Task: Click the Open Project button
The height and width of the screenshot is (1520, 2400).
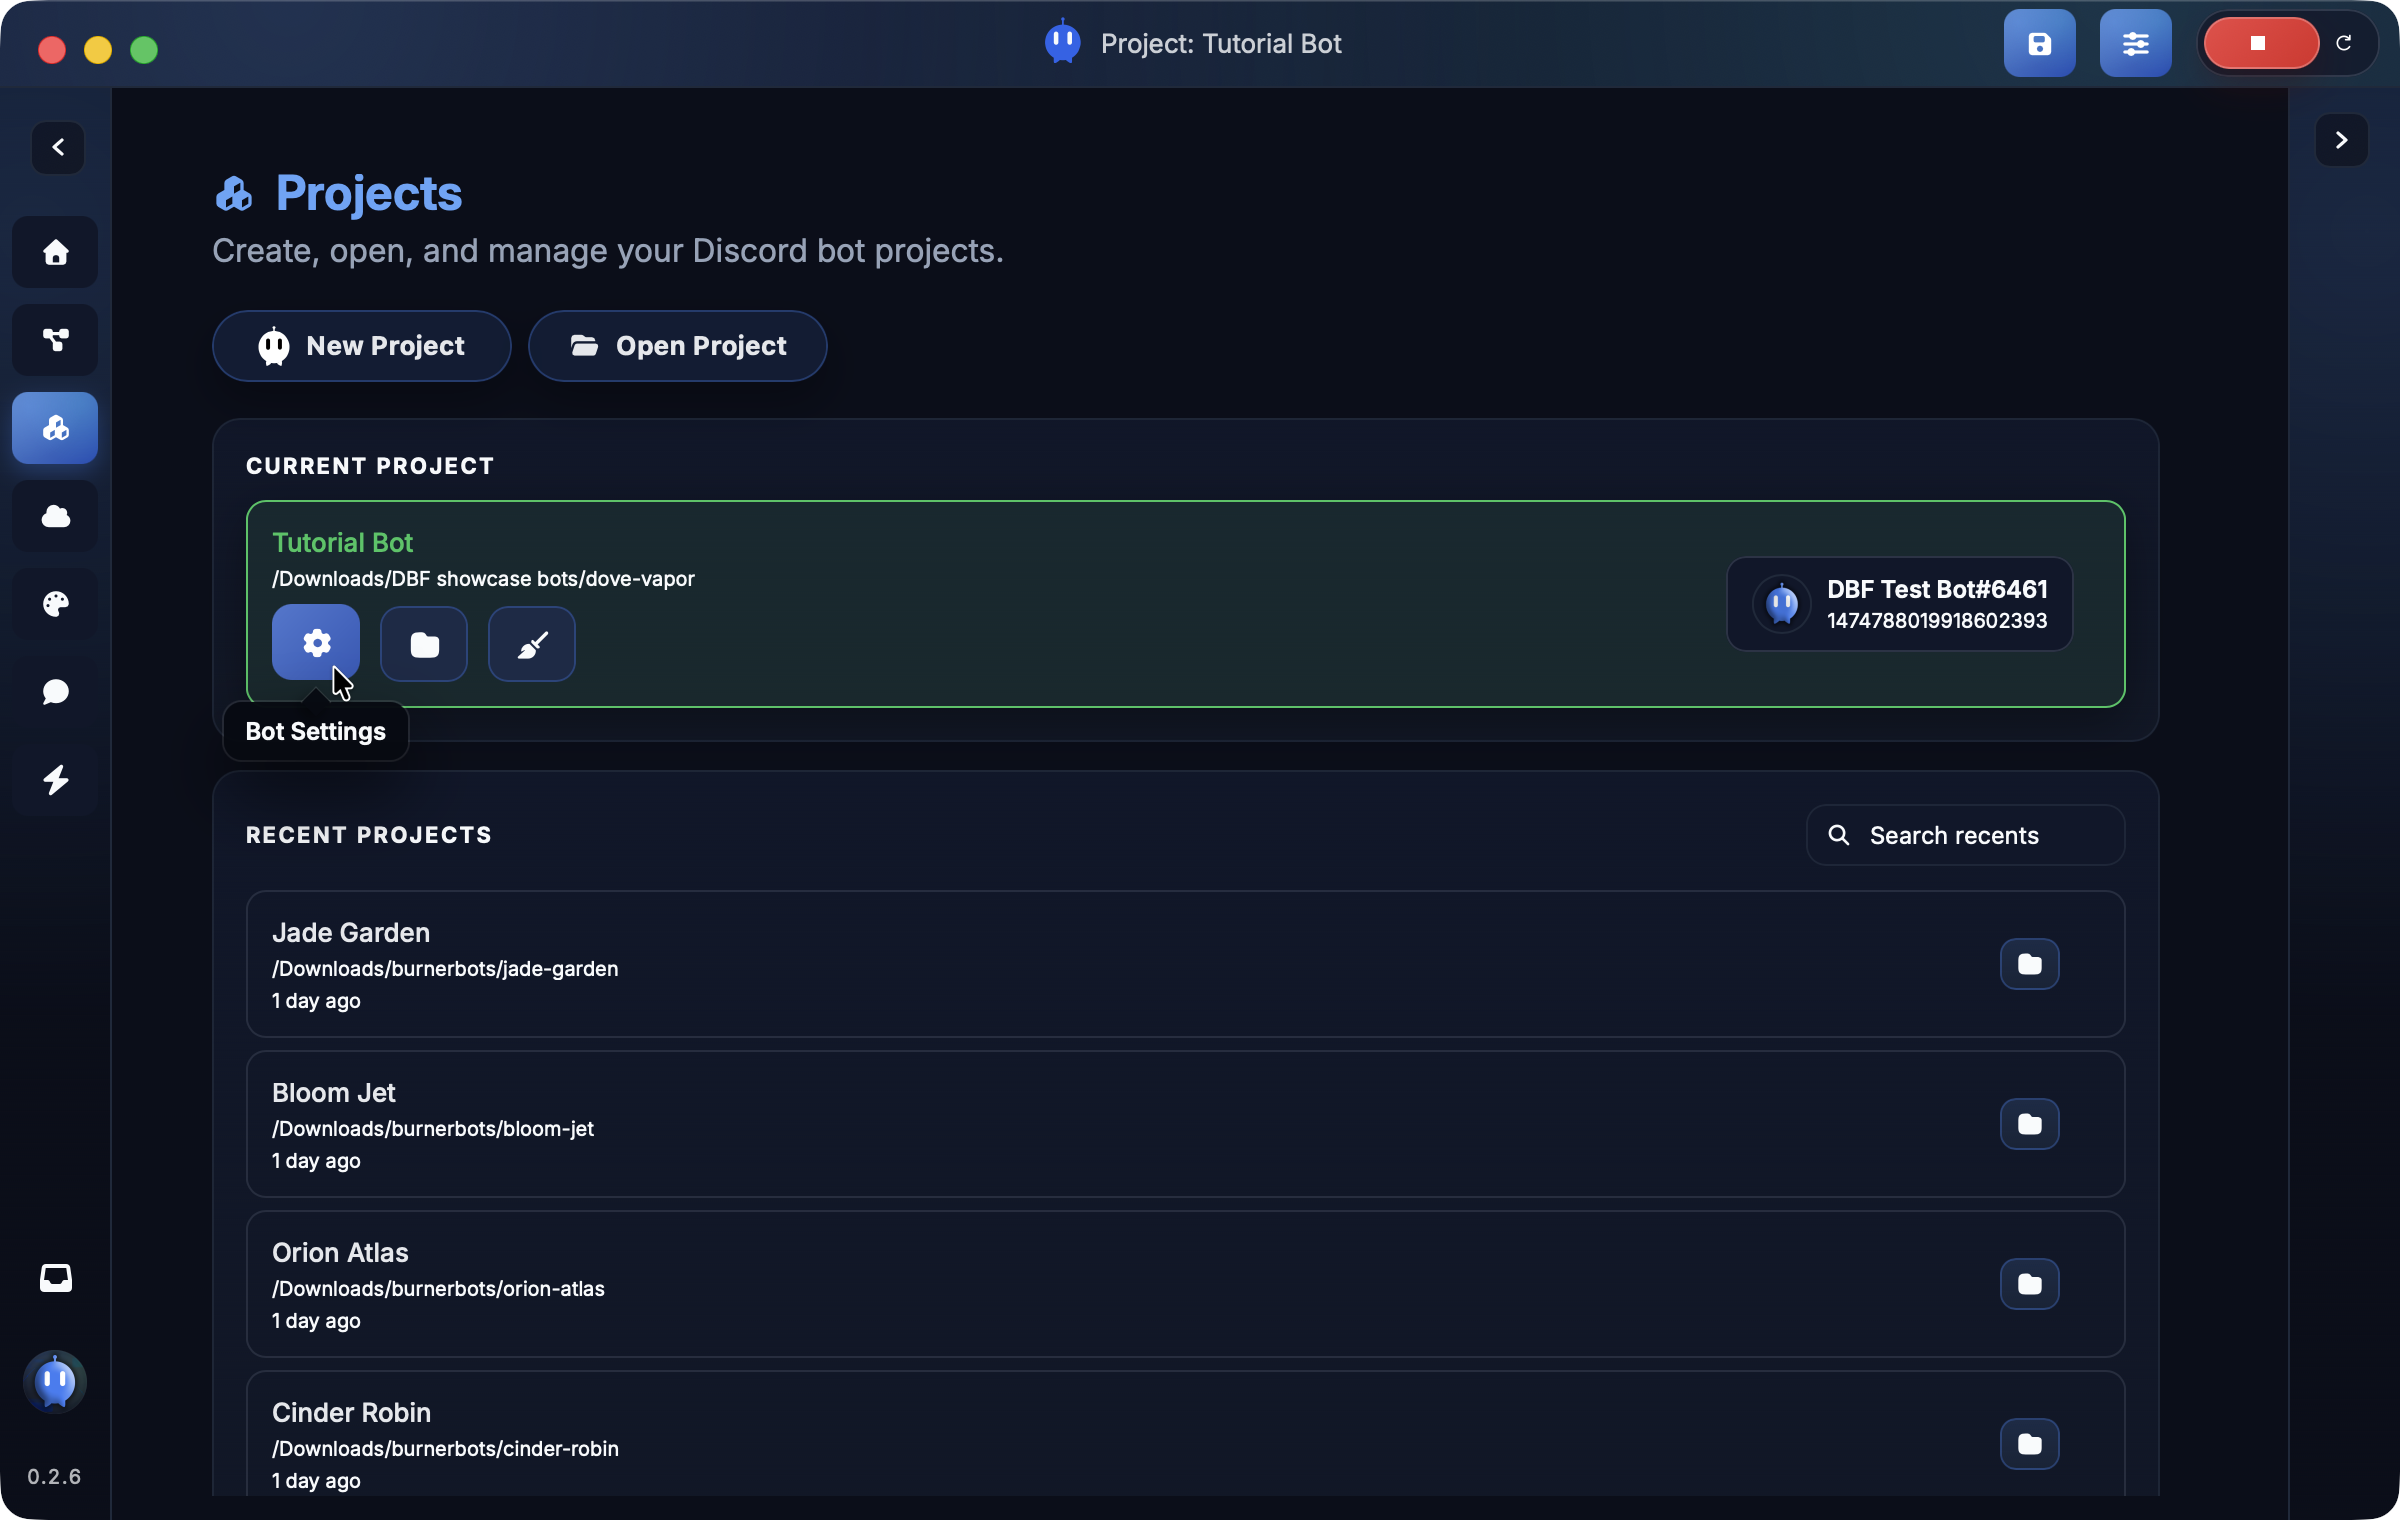Action: [678, 346]
